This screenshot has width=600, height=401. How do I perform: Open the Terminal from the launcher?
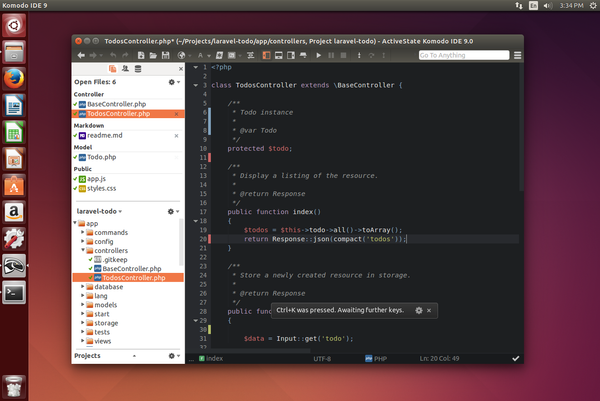(14, 292)
